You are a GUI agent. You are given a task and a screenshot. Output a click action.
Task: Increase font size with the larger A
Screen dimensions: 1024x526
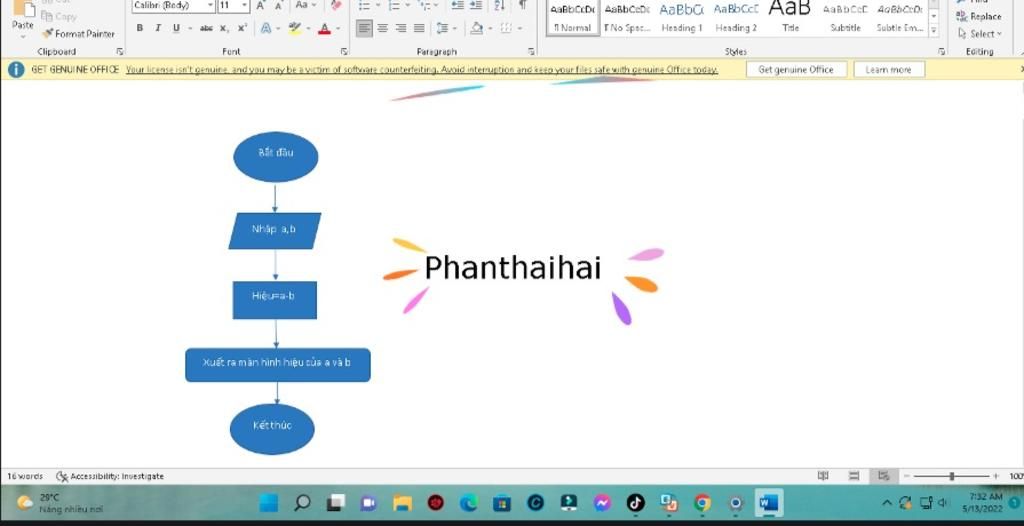[x=261, y=6]
